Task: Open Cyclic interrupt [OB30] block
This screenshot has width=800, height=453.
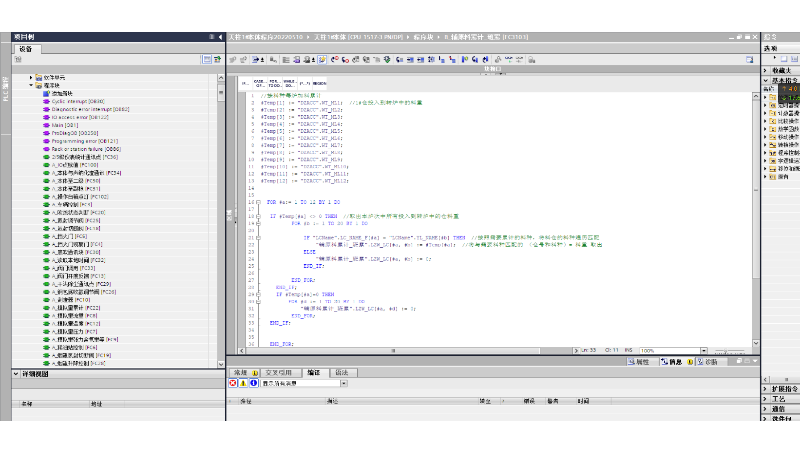Action: 78,101
